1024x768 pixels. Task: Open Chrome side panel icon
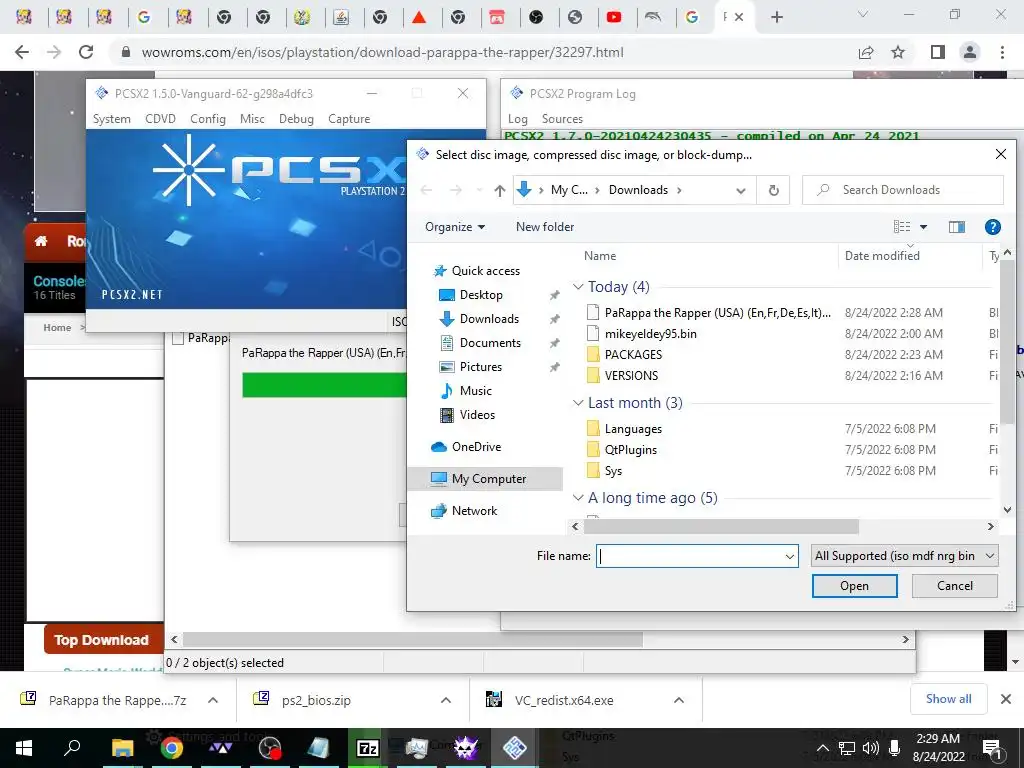point(938,52)
